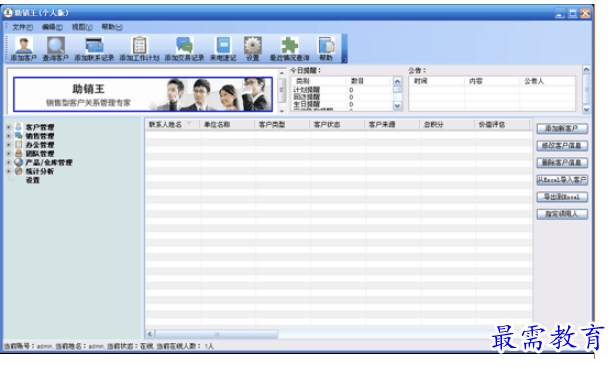
Task: Maximize the 助销王 window
Action: click(573, 13)
